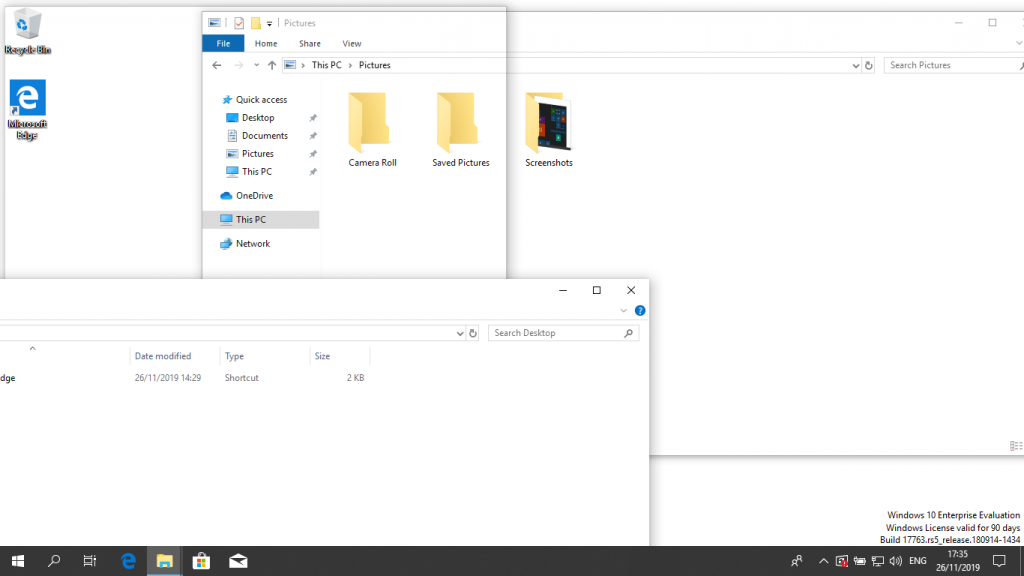Screen dimensions: 1024x576
Task: Open taskbar search
Action: click(x=54, y=561)
